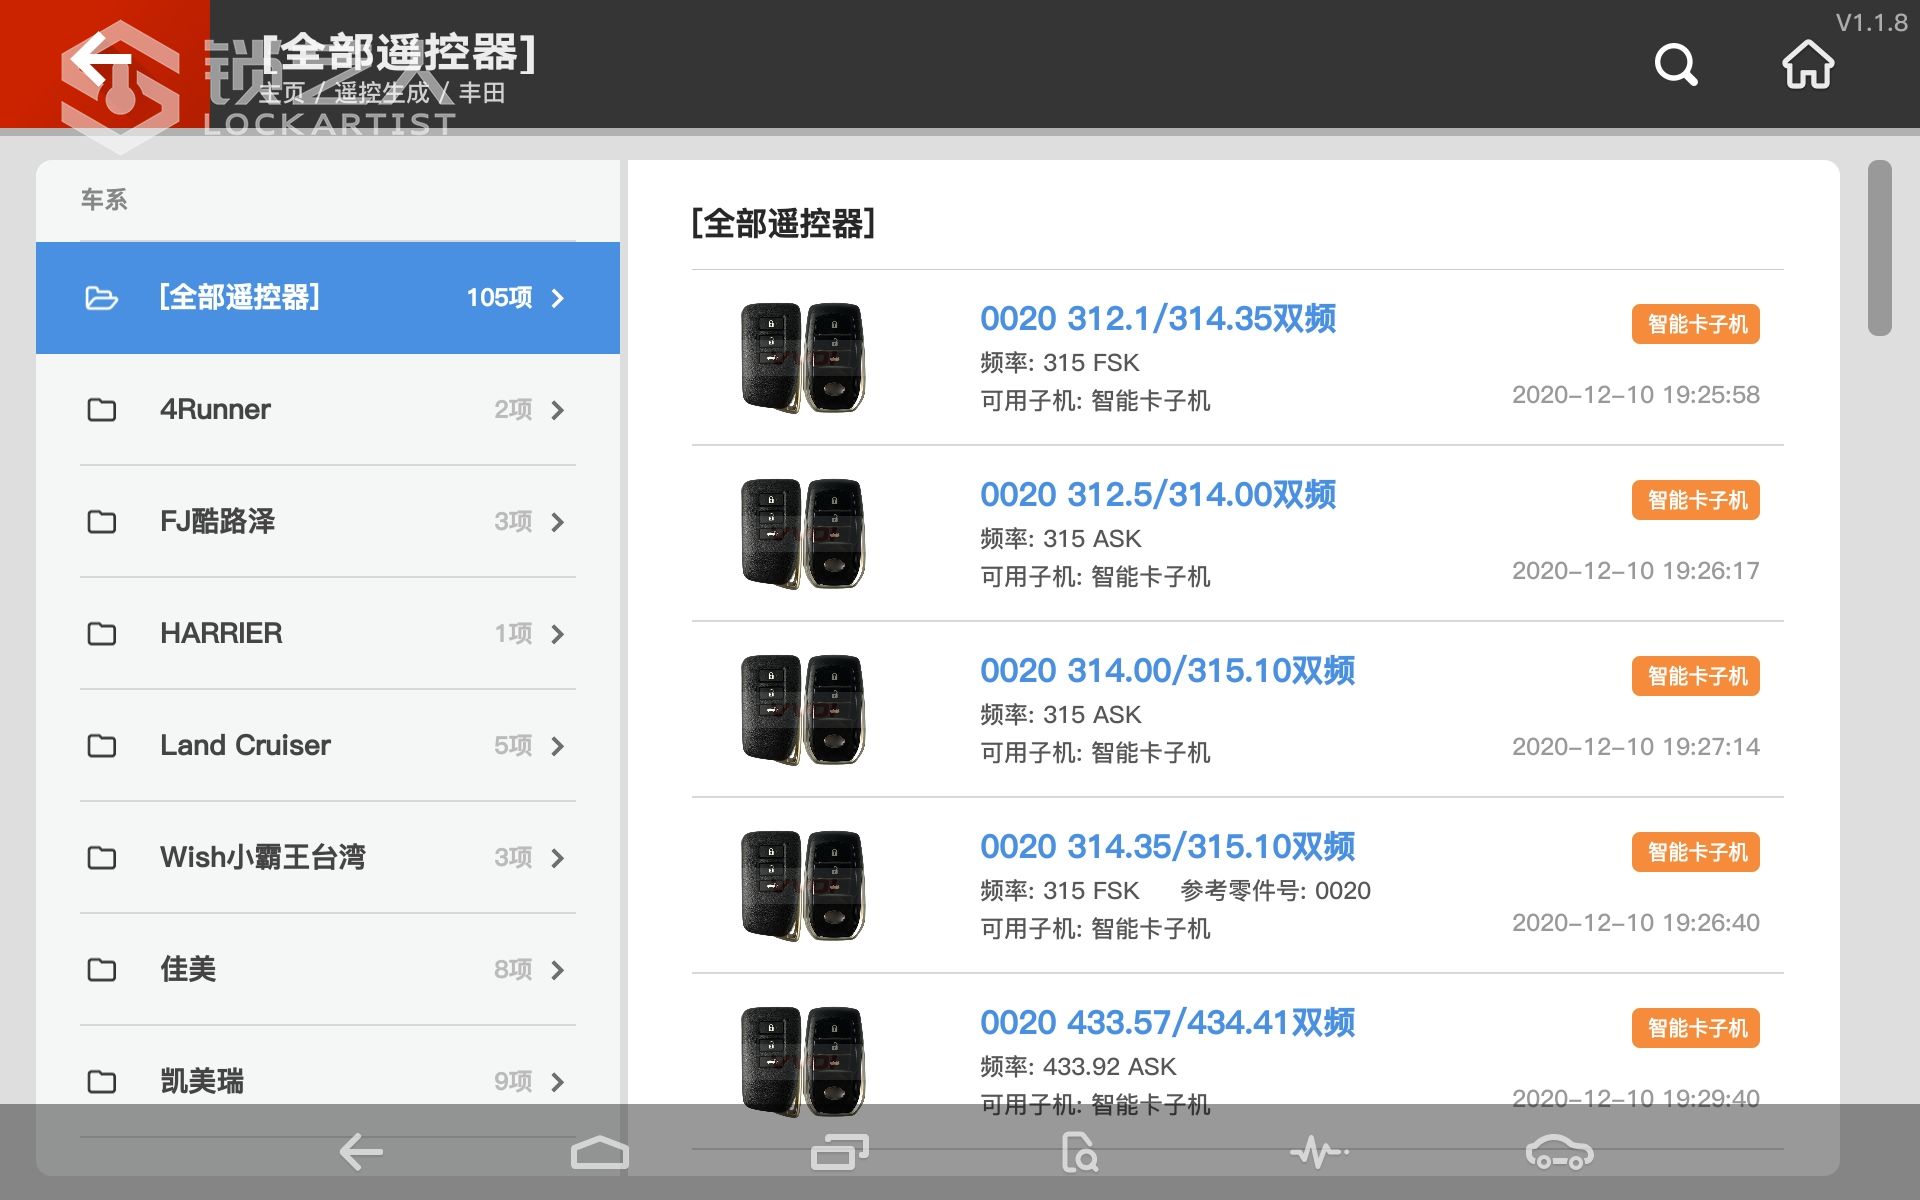Select the FJ酷路泽 series
1920x1200 pixels.
pyautogui.click(x=328, y=522)
